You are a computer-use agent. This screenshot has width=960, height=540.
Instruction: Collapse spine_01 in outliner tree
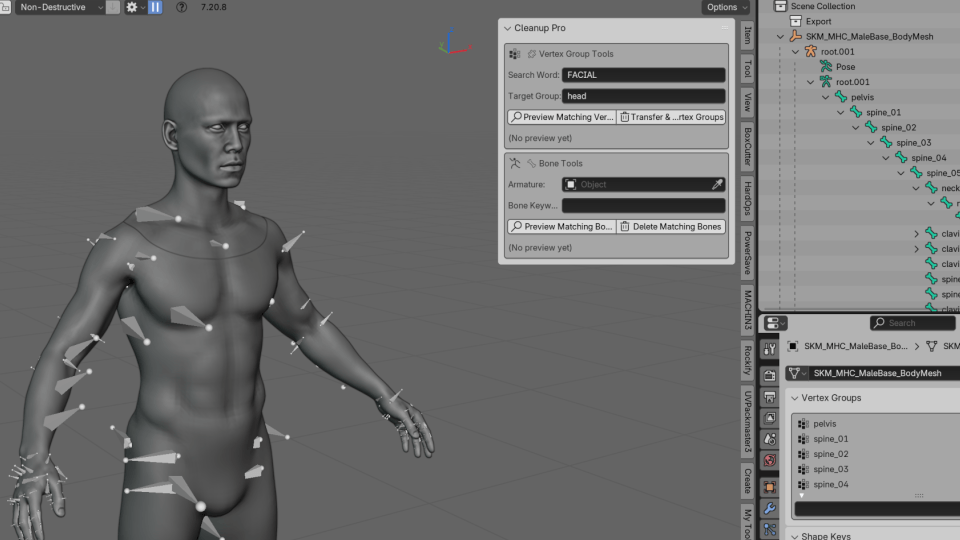point(841,113)
